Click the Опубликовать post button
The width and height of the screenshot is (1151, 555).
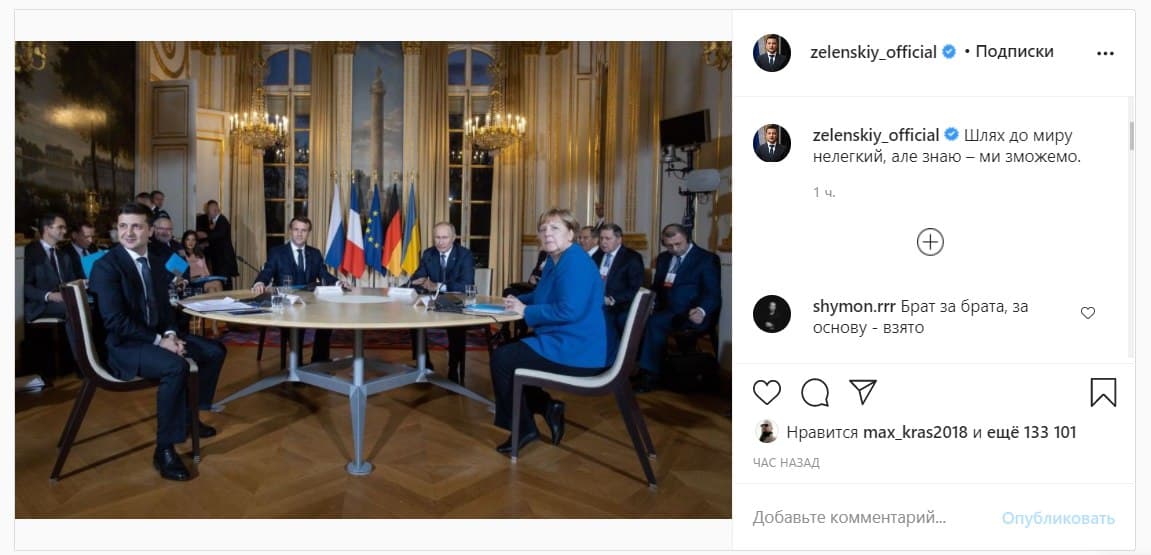1058,518
